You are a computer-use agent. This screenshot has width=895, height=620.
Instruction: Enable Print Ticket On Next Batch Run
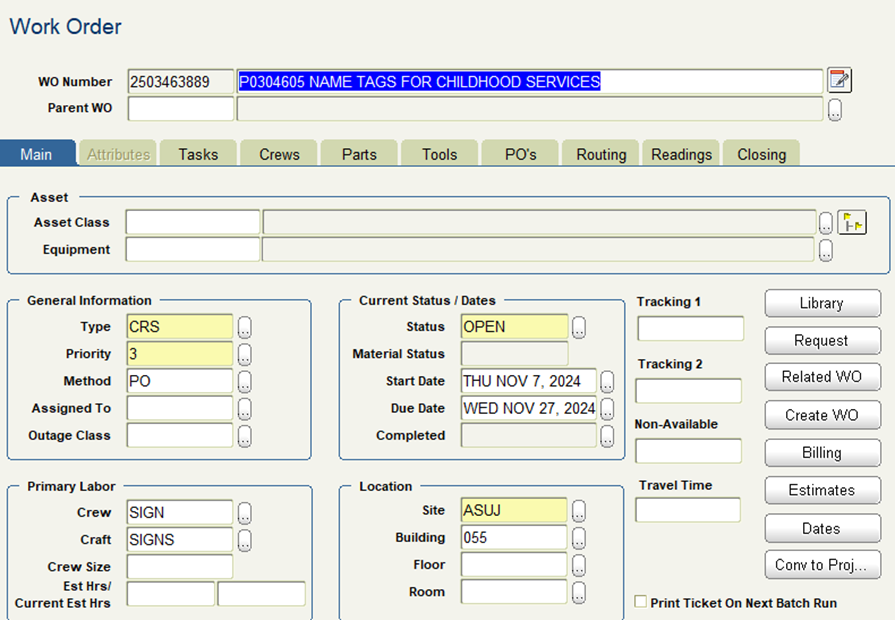641,602
